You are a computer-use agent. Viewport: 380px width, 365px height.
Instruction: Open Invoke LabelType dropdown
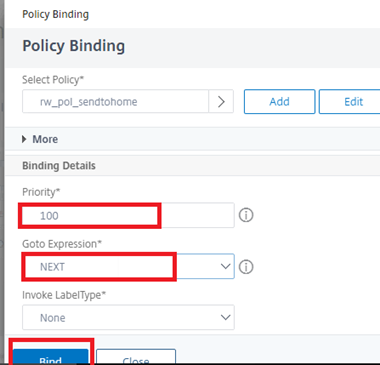pos(128,317)
